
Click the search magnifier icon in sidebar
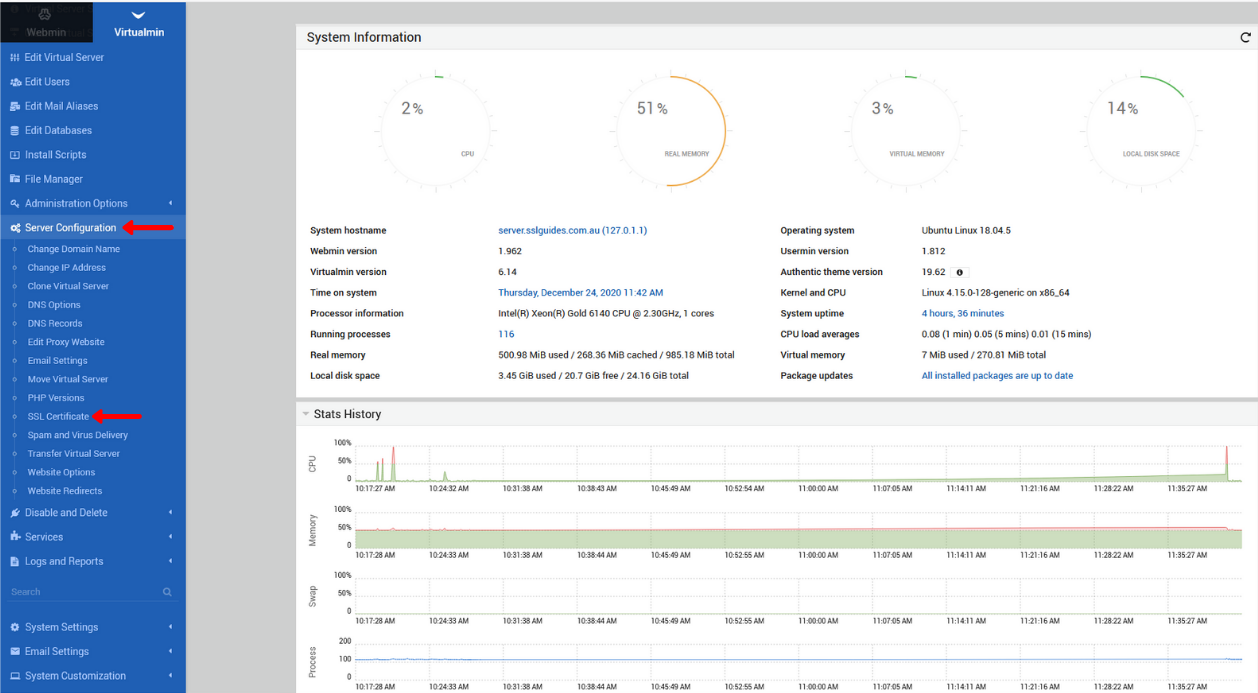[167, 591]
